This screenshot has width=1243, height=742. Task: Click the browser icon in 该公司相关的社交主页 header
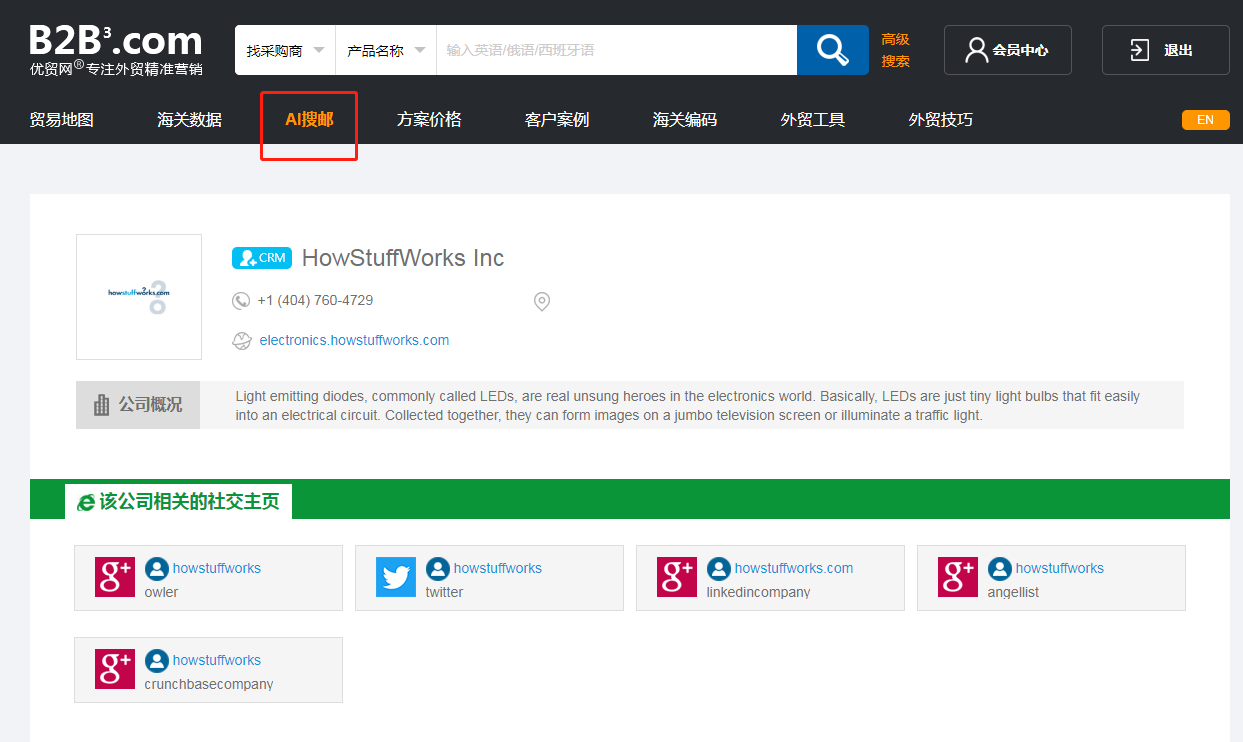tap(86, 502)
